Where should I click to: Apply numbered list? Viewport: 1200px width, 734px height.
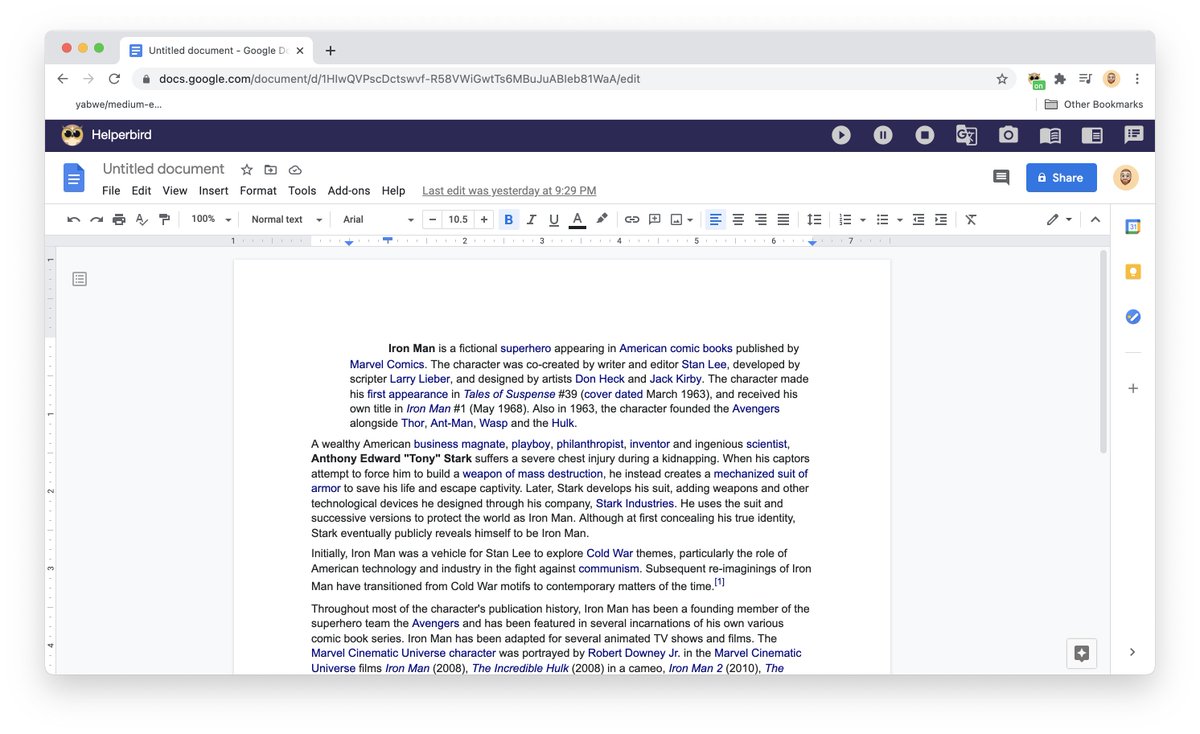tap(846, 220)
